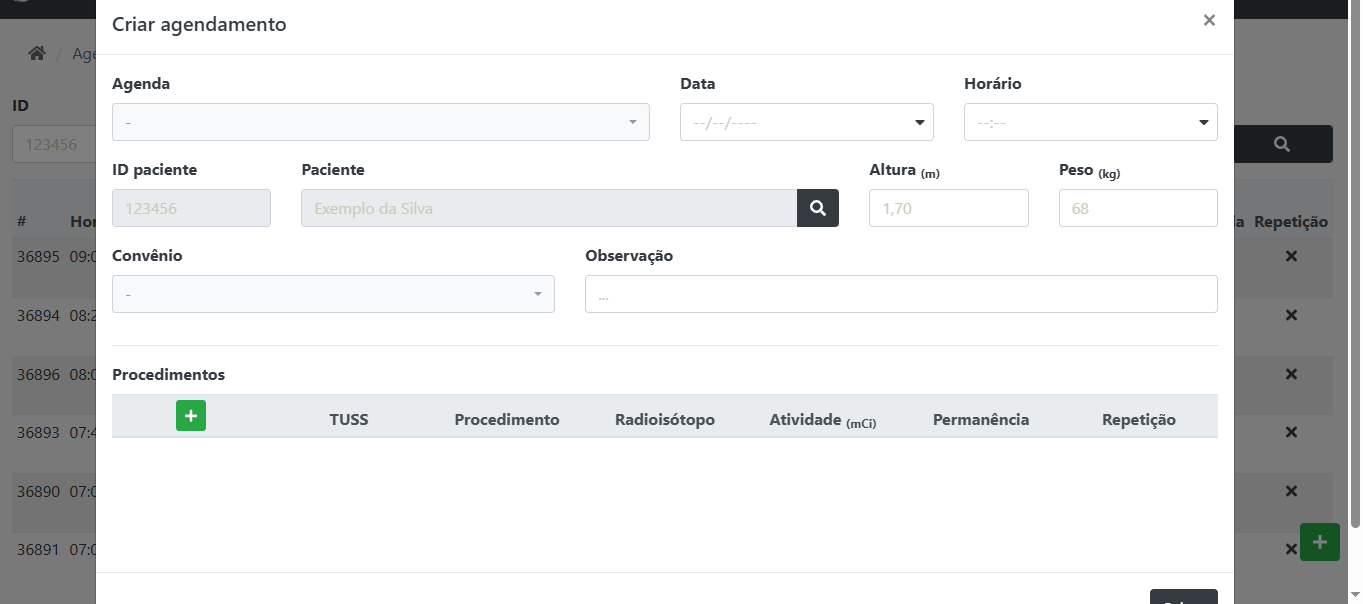Screen dimensions: 1363x604
Task: Click the dark search button behind the dialog
Action: (x=1282, y=144)
